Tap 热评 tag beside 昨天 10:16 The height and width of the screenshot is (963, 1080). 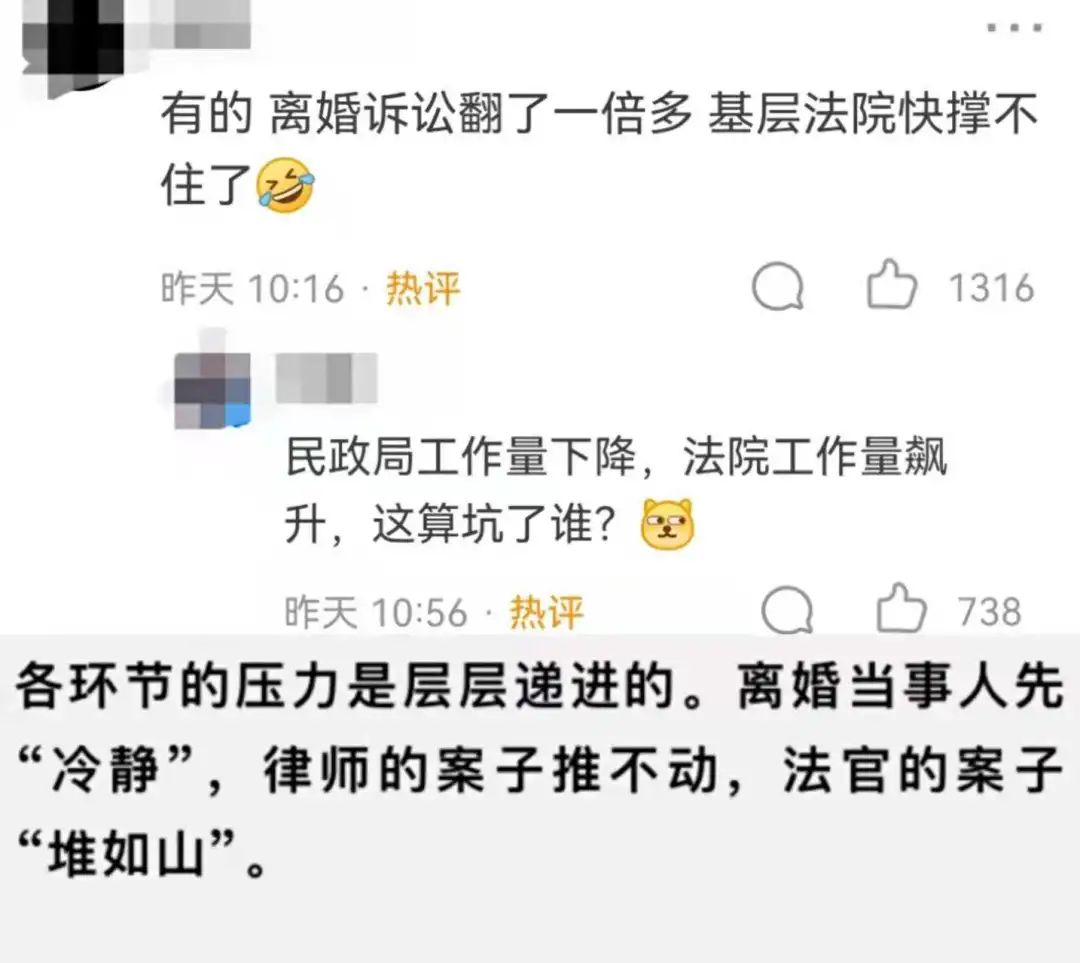(x=422, y=288)
